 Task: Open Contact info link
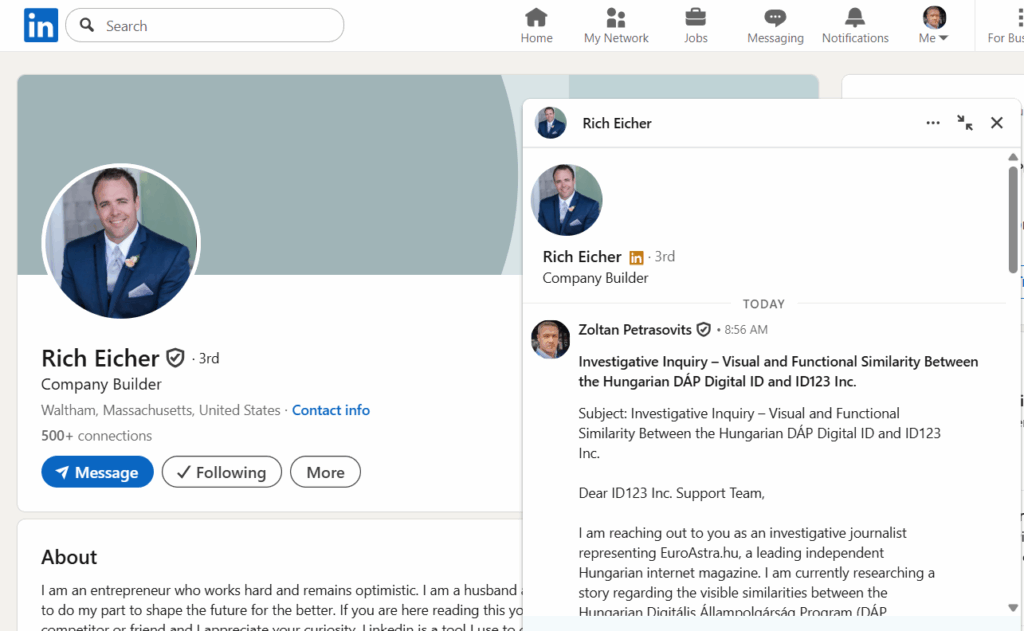(x=331, y=410)
